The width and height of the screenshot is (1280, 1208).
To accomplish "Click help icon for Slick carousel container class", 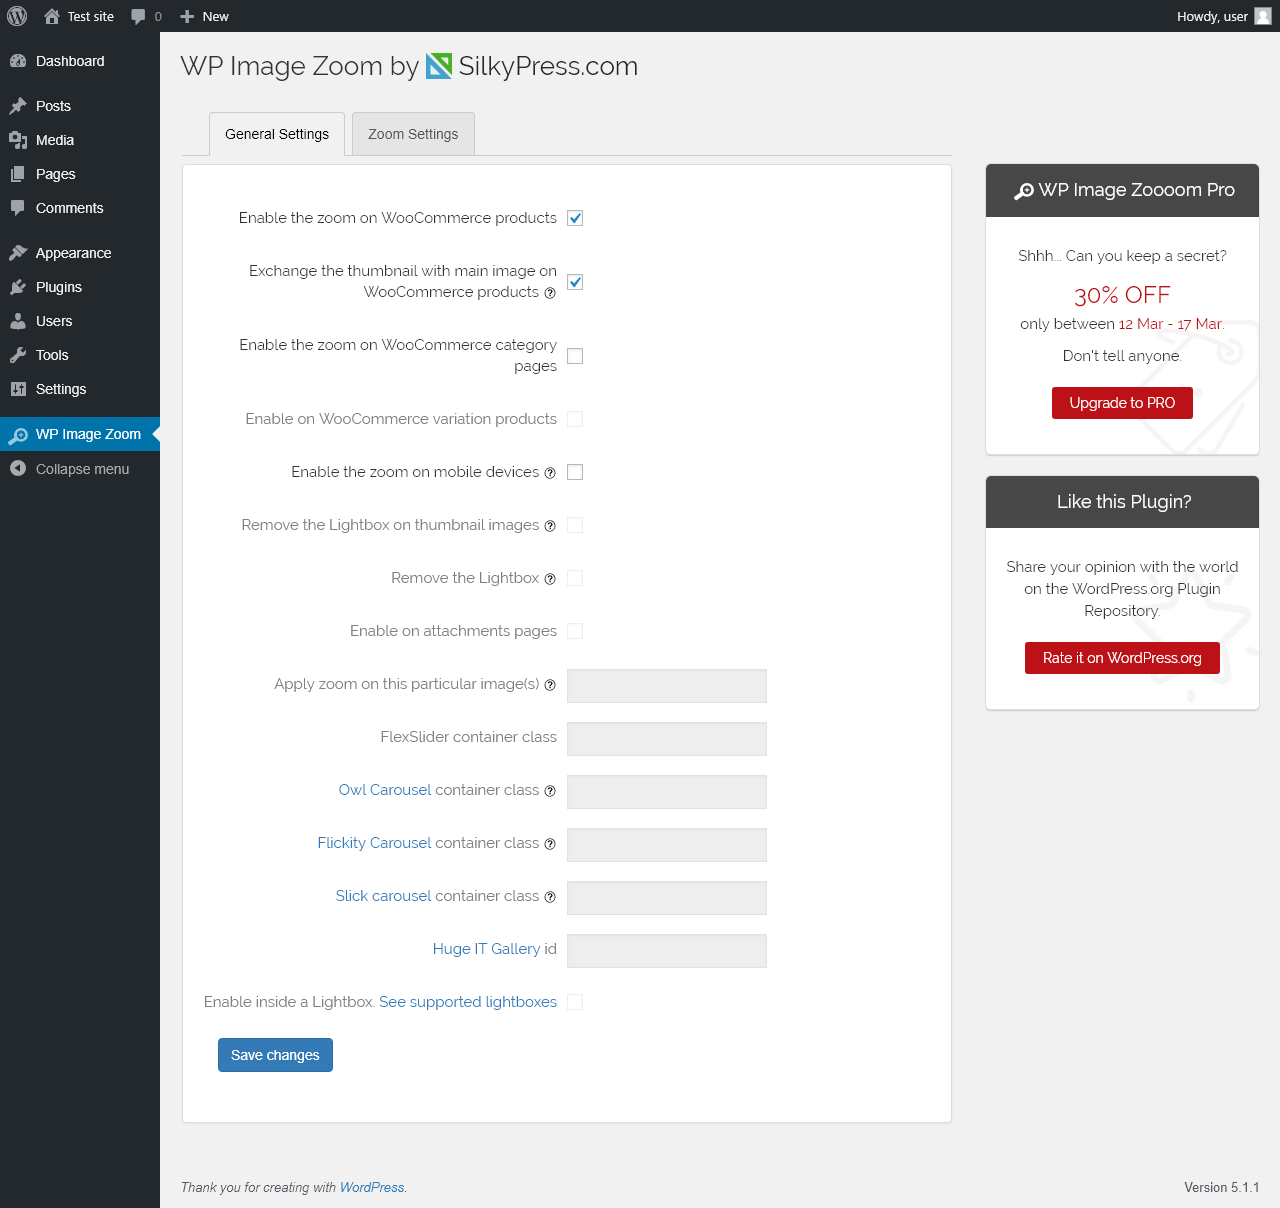I will click(x=550, y=897).
